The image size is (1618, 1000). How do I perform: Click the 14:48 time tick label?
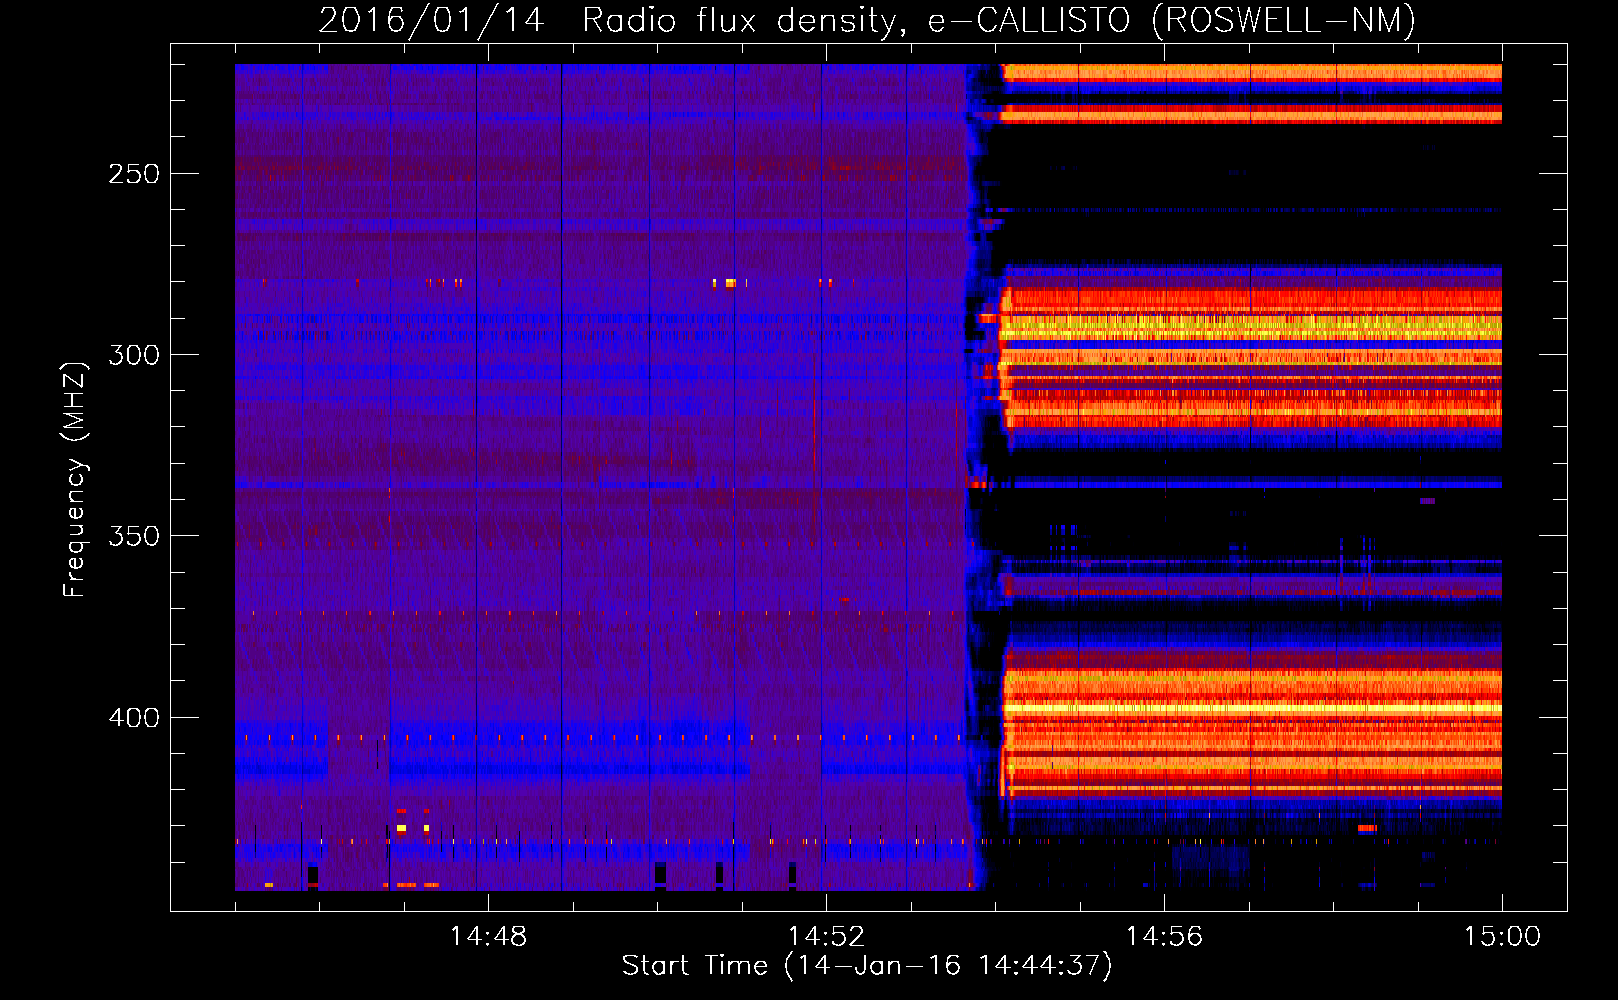(x=488, y=937)
